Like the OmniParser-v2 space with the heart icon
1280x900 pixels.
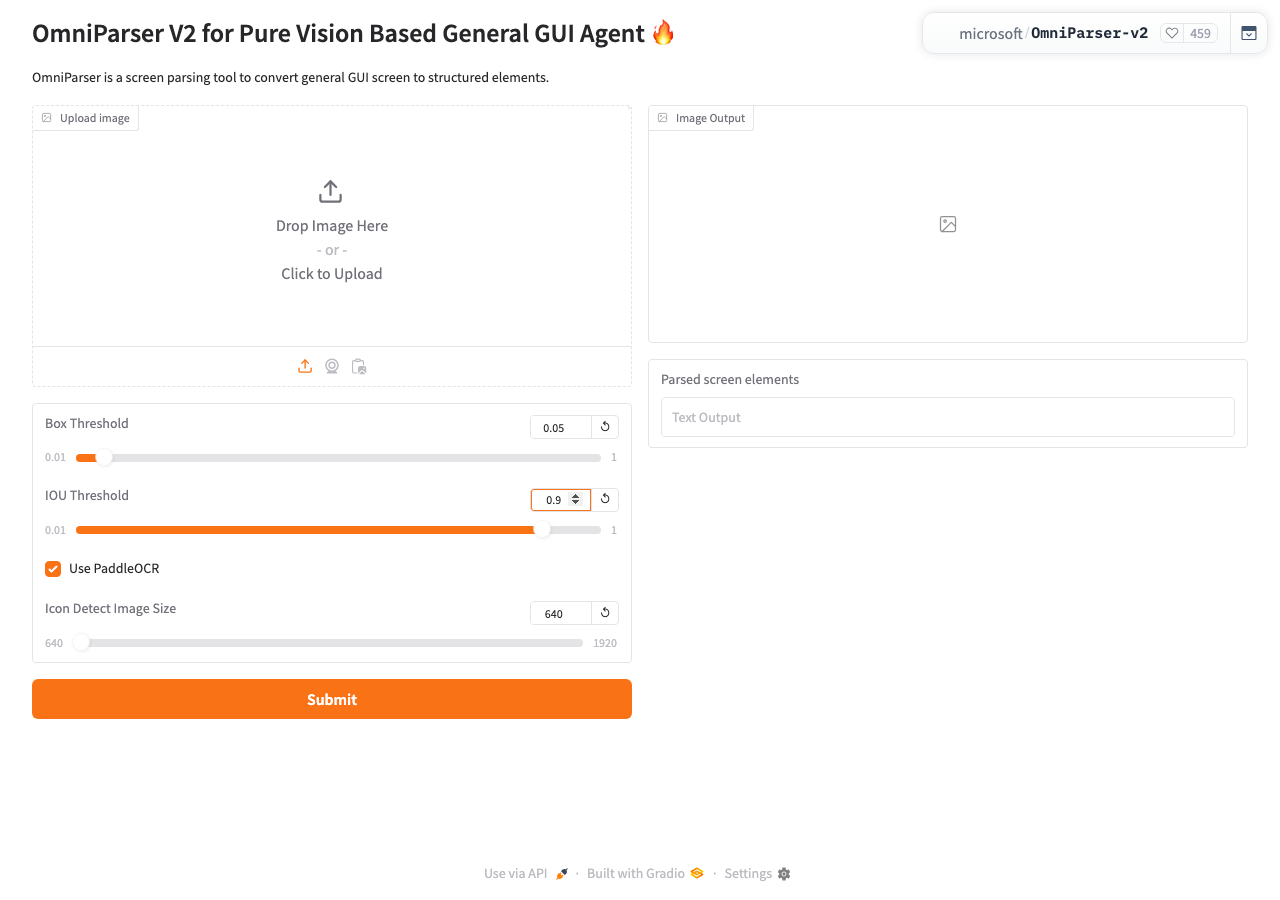pos(1172,33)
